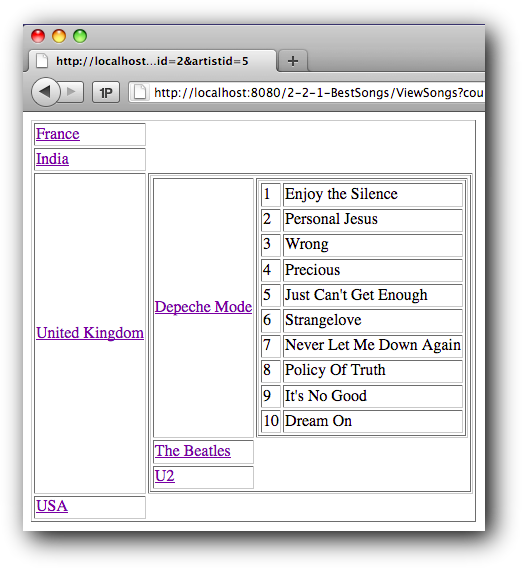Click the yellow minimize window button

point(59,36)
